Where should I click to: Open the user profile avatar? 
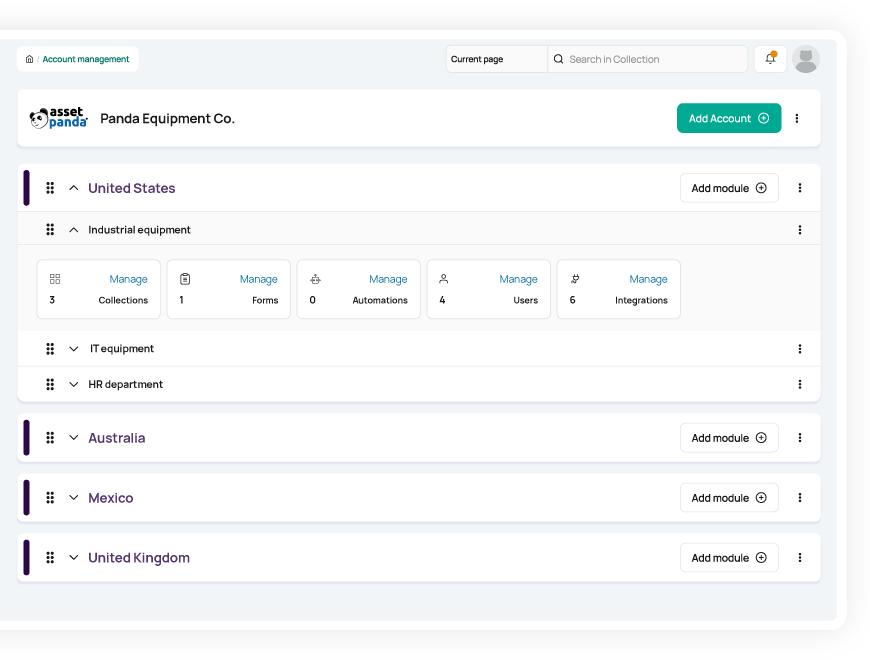coord(806,59)
